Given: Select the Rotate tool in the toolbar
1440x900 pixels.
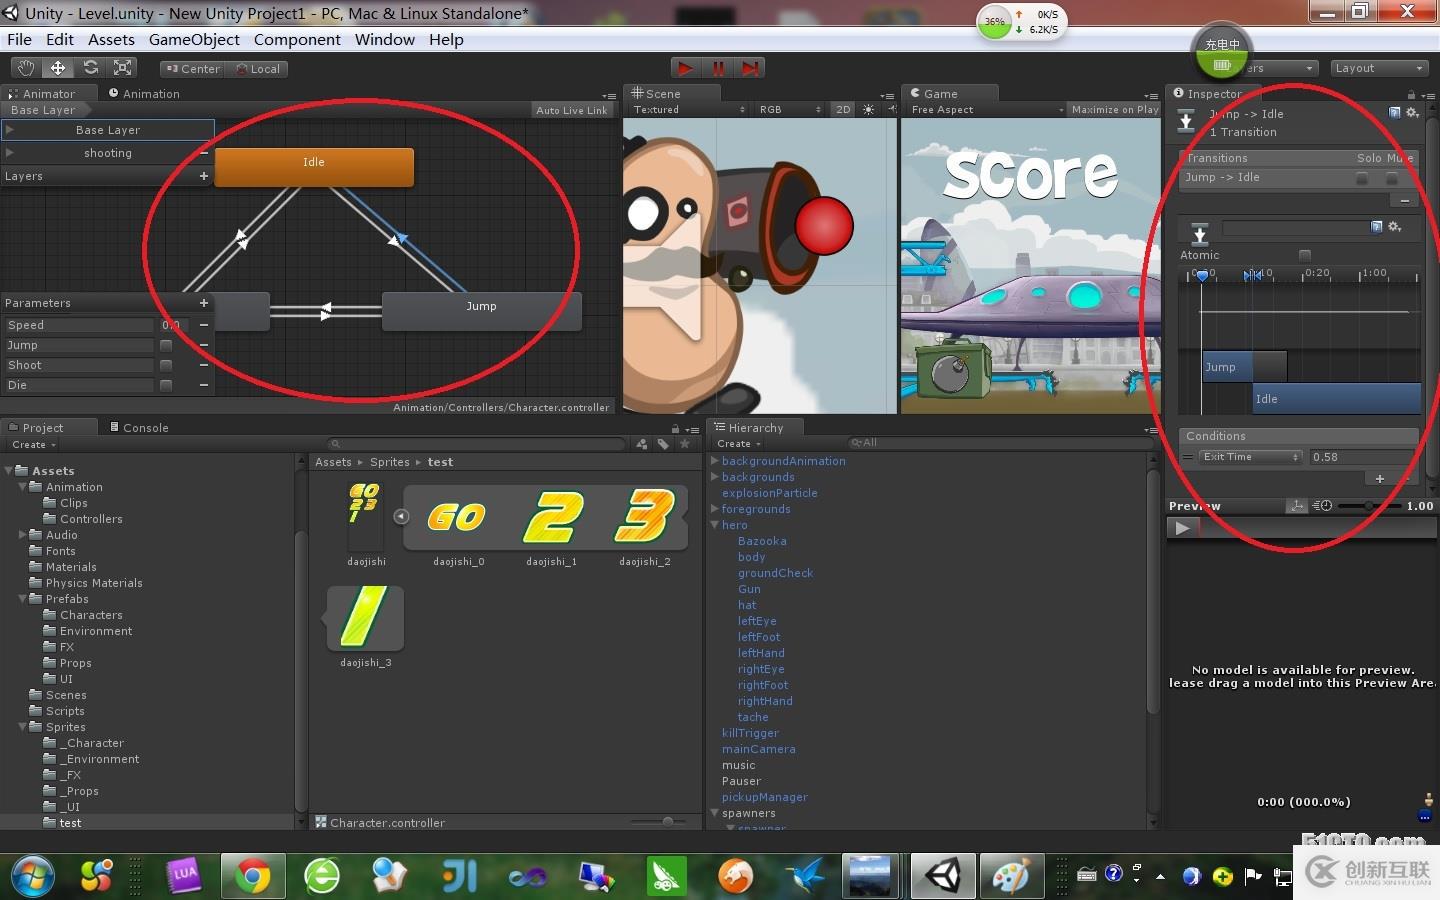Looking at the screenshot, I should (91, 68).
